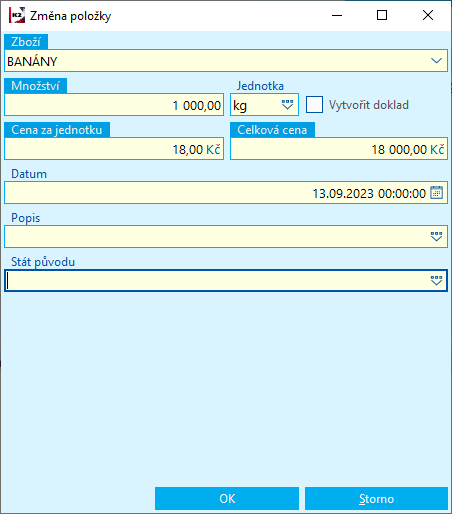Click the Celková cena label

(x=272, y=130)
